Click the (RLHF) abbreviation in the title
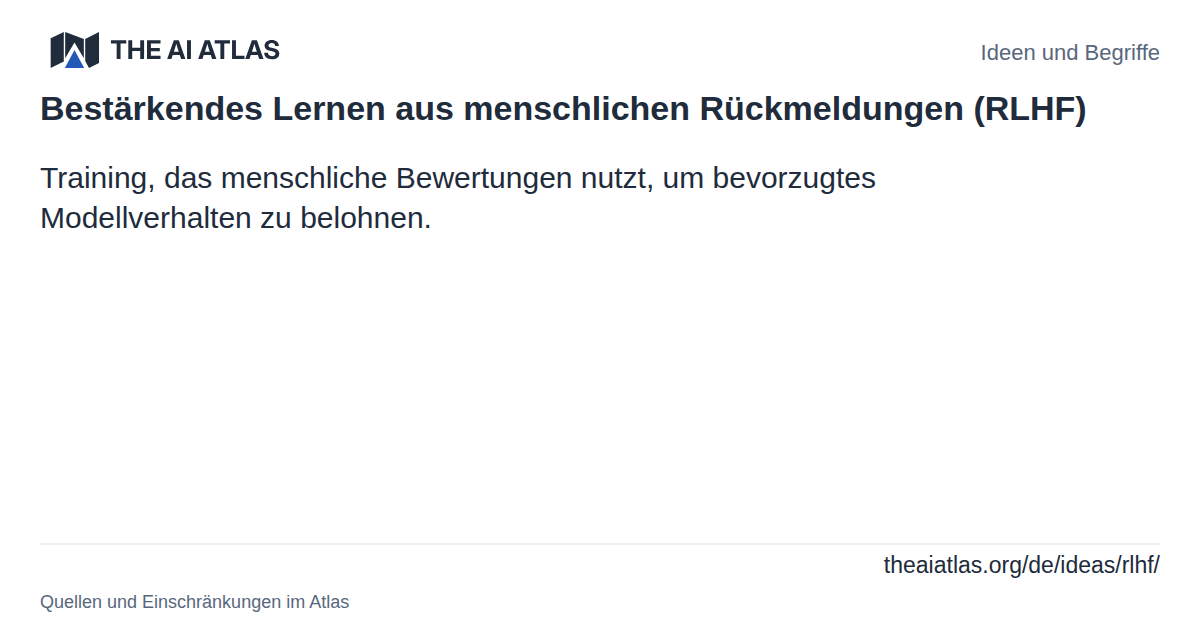The height and width of the screenshot is (630, 1200). (x=1030, y=109)
